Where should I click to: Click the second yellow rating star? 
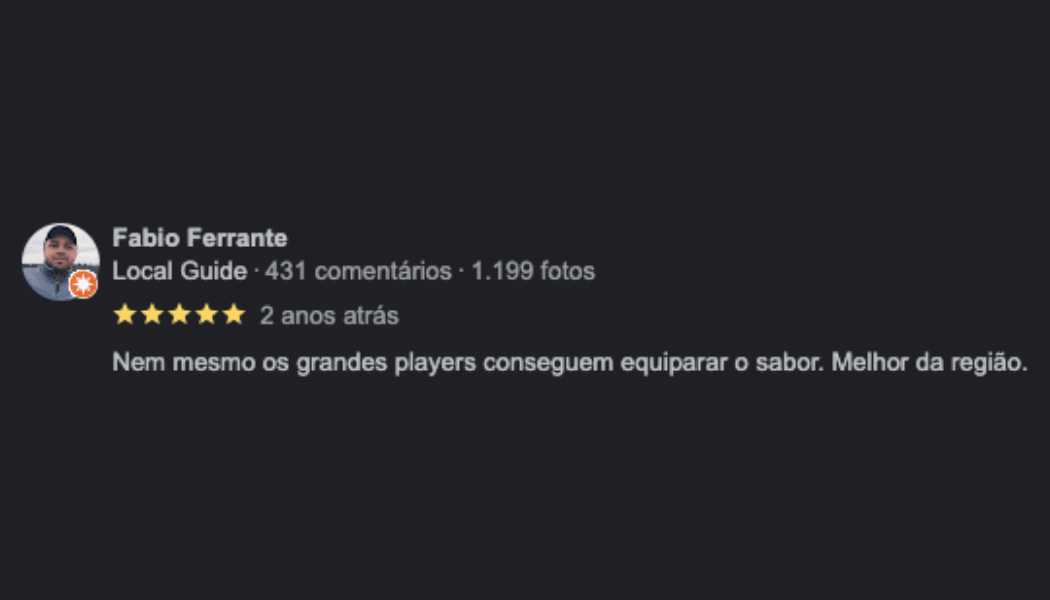(x=152, y=315)
